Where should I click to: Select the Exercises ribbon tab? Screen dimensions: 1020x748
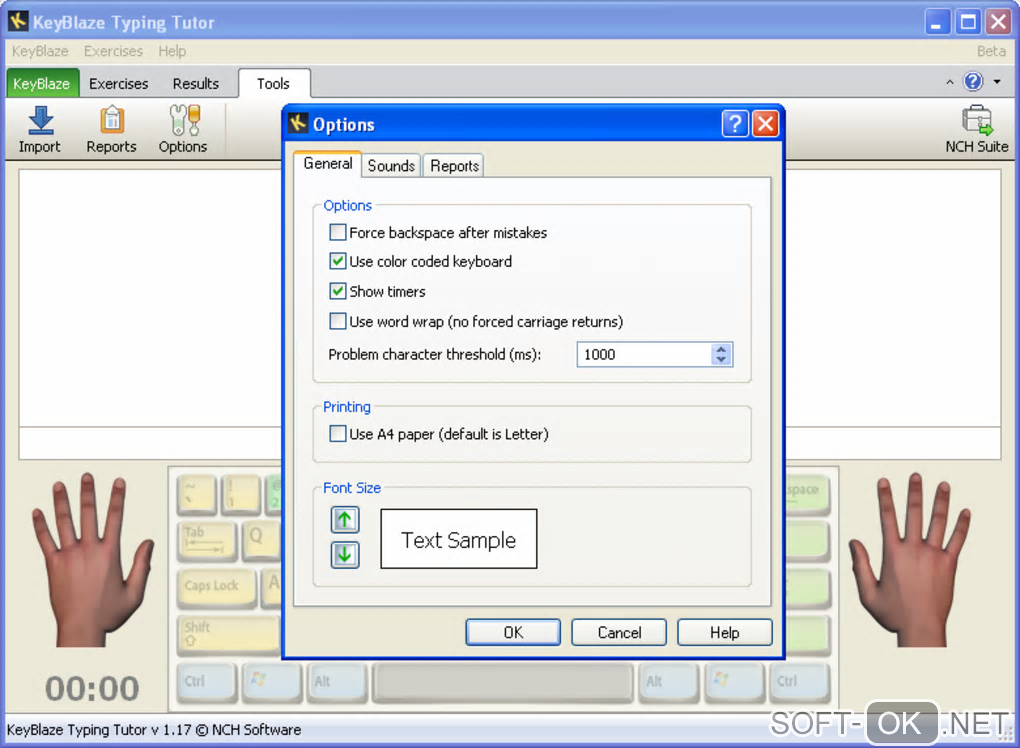pyautogui.click(x=118, y=83)
